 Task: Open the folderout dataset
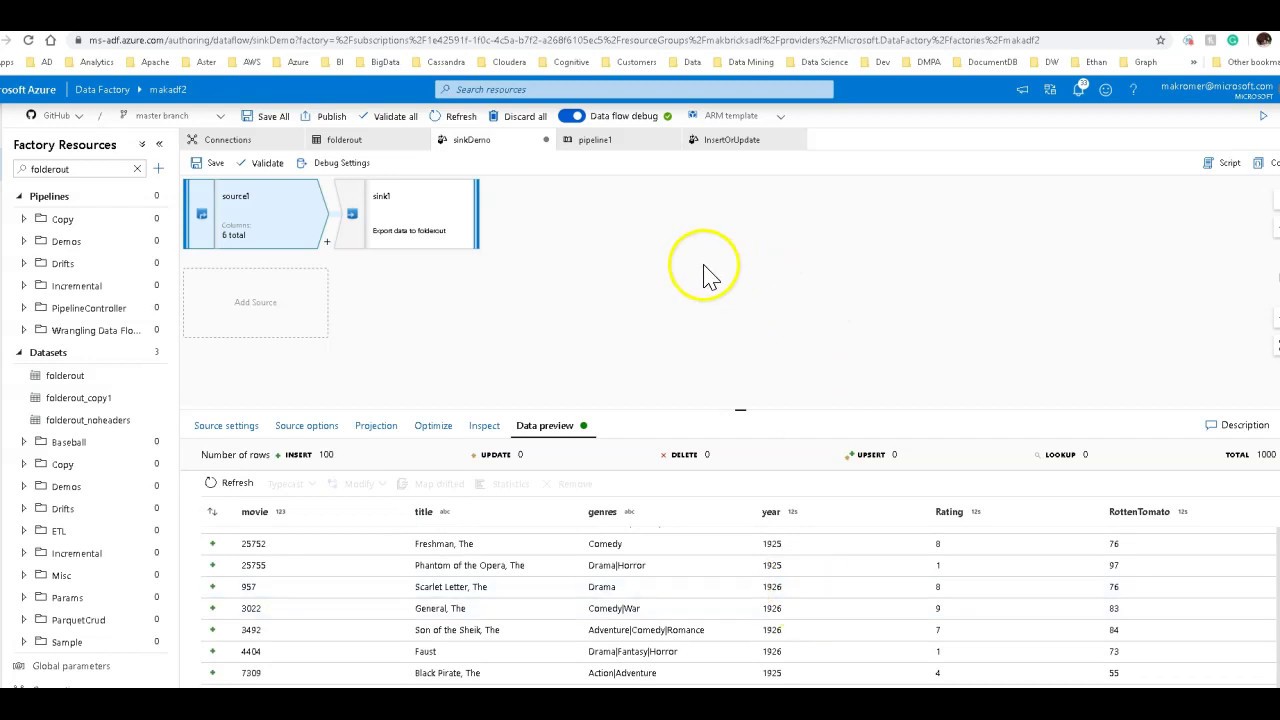[x=65, y=376]
